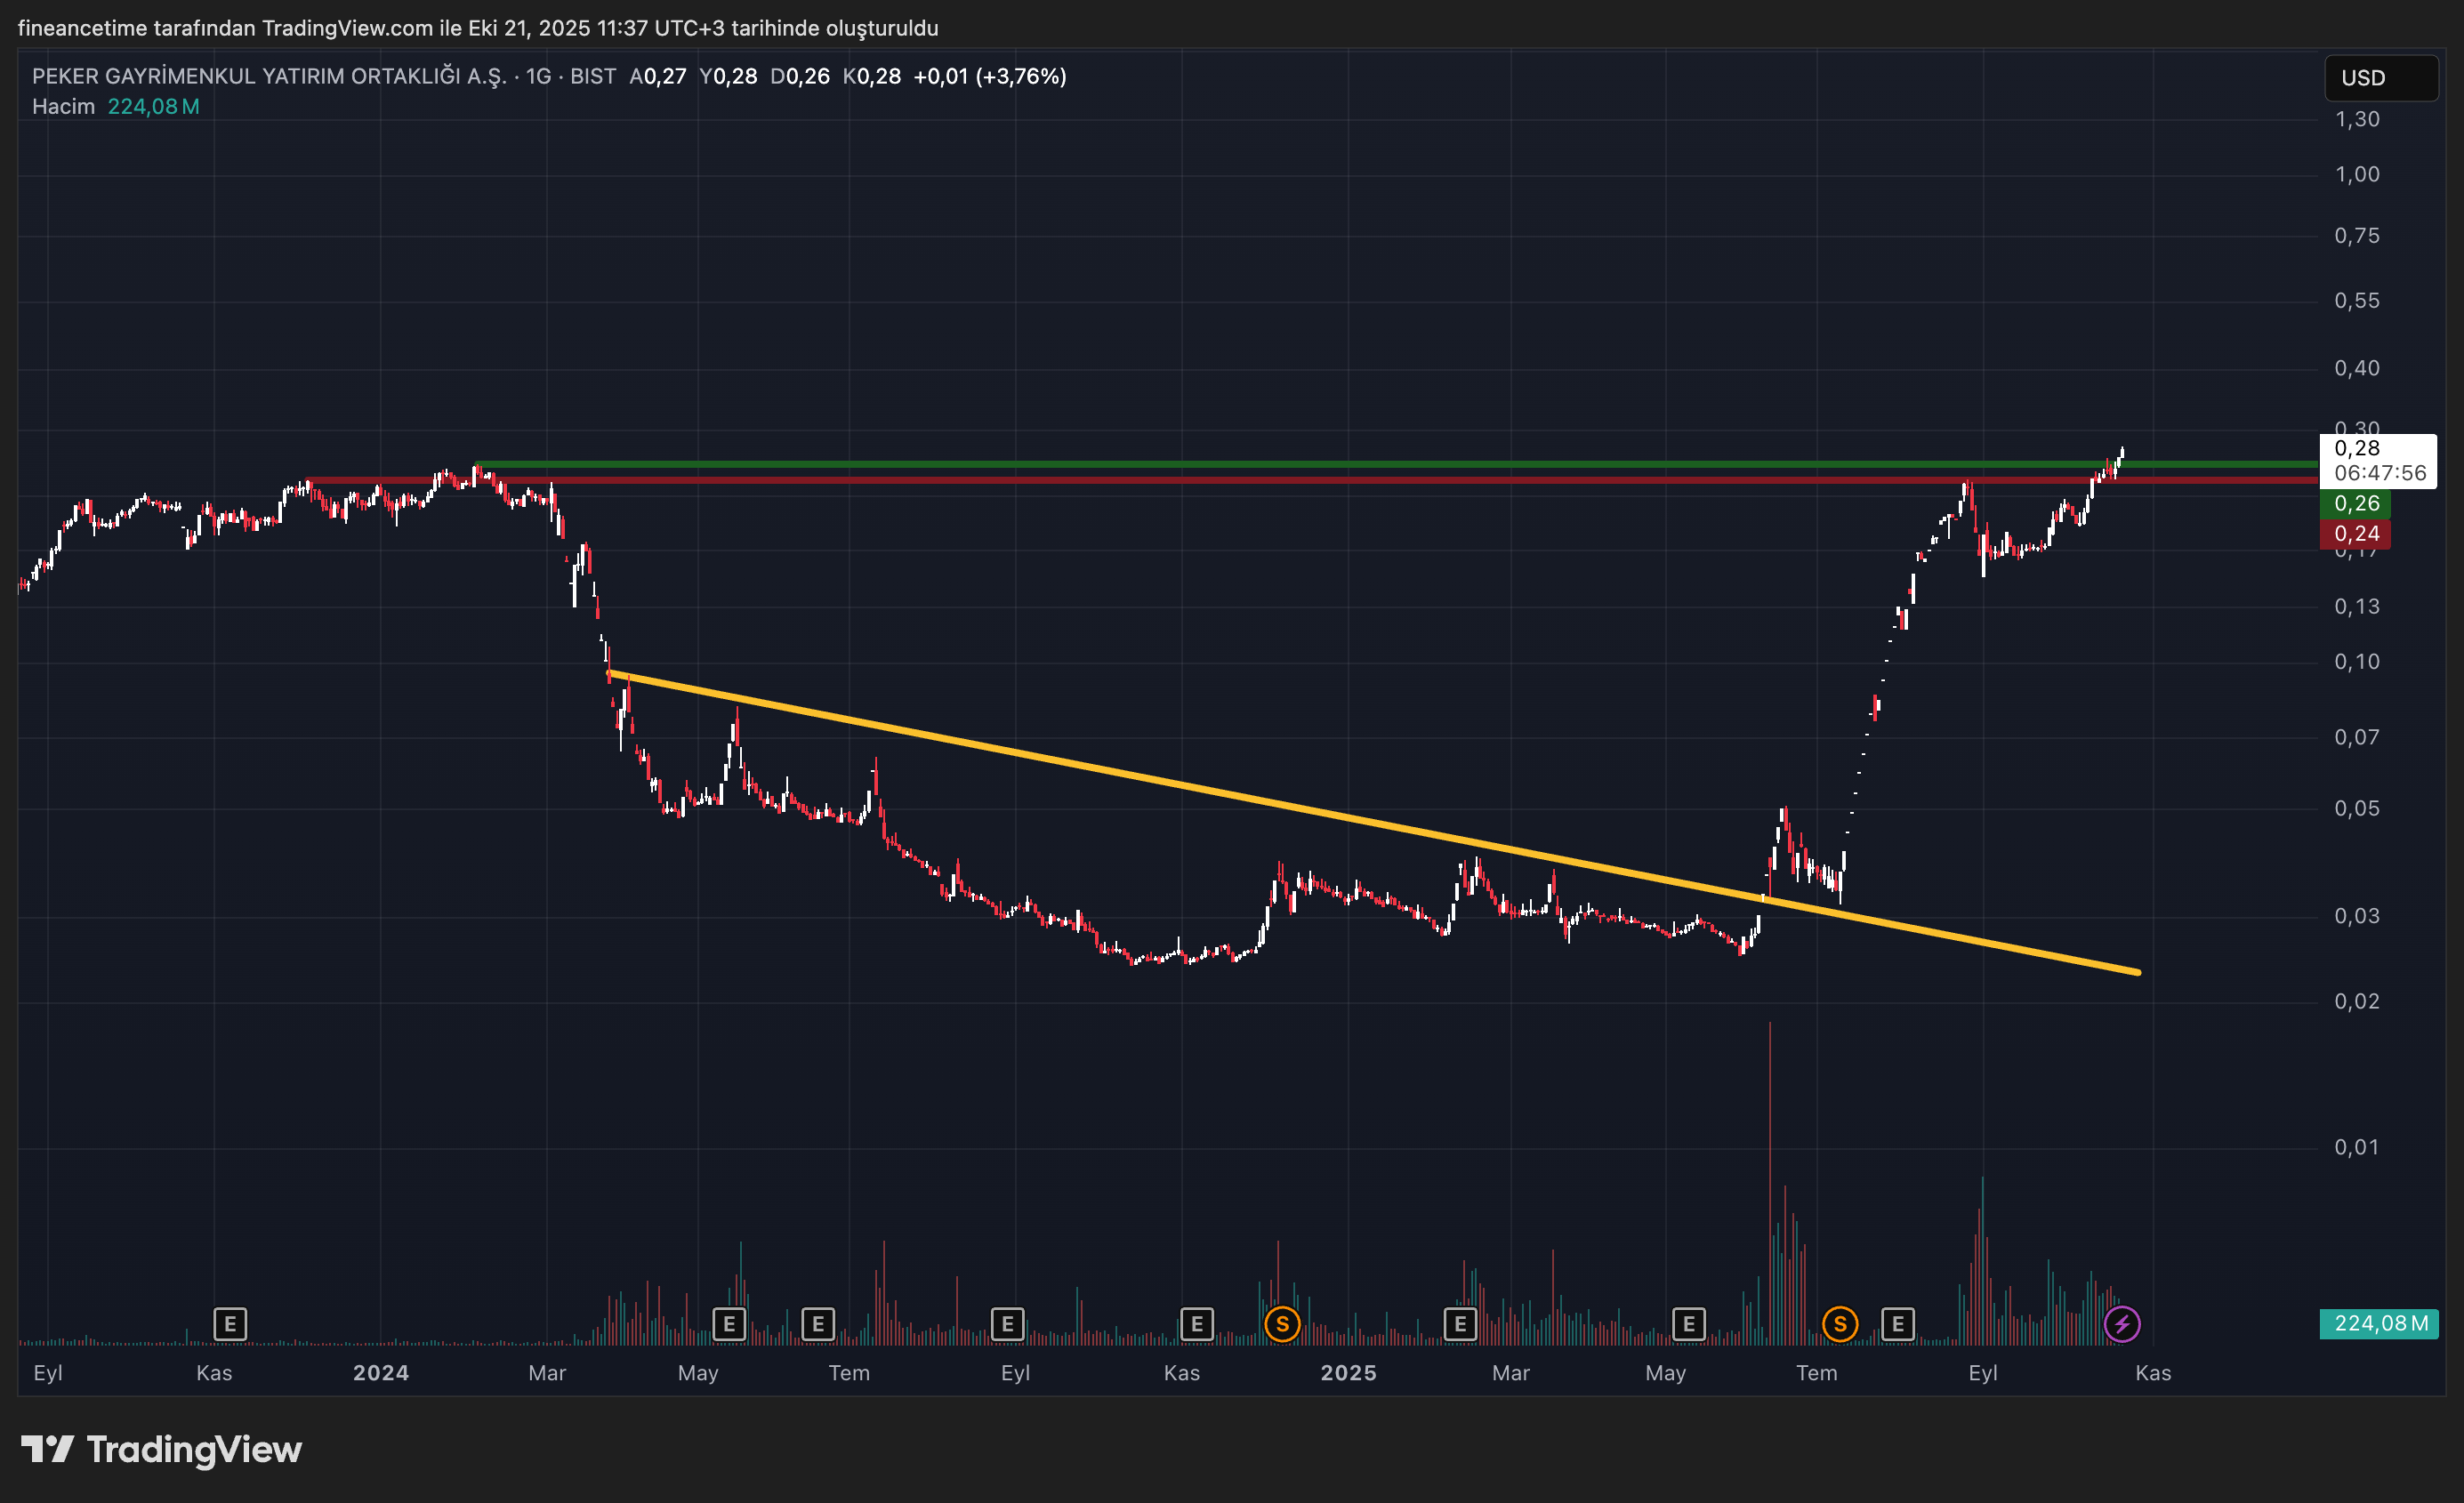The height and width of the screenshot is (1503, 2464).
Task: Click the orange S split marker after Tem 2025
Action: click(x=1840, y=1324)
